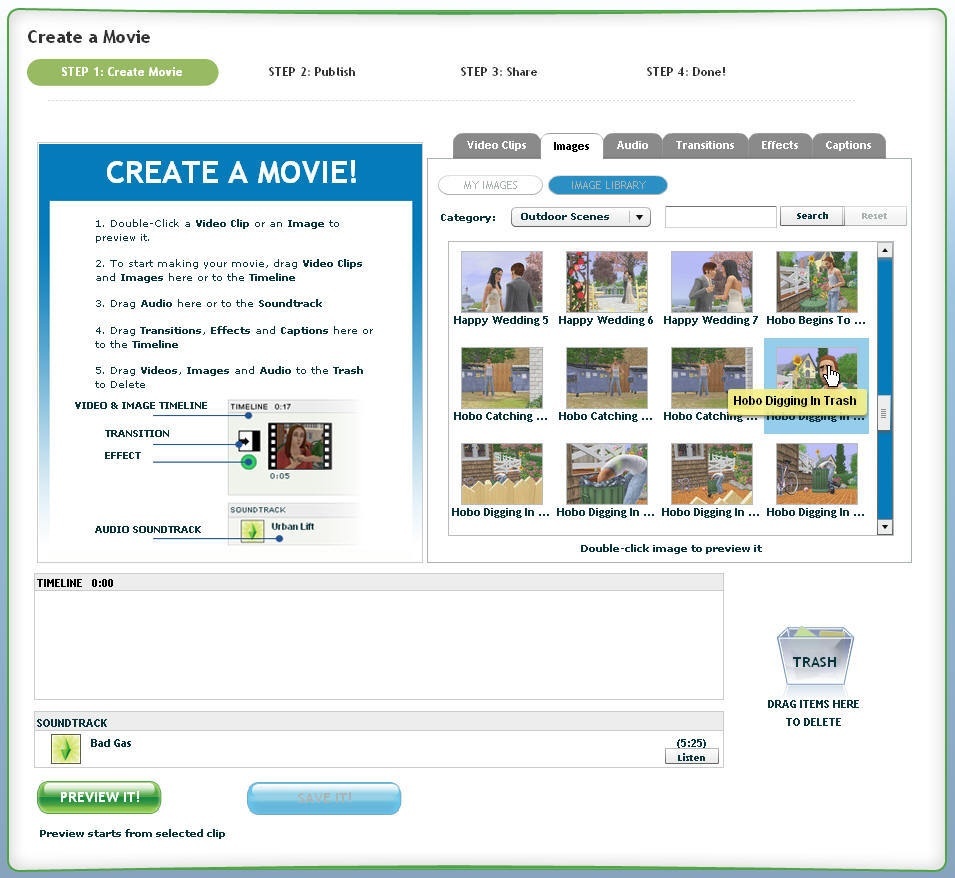The height and width of the screenshot is (878, 955).
Task: Go to the Captions tab
Action: [x=848, y=145]
